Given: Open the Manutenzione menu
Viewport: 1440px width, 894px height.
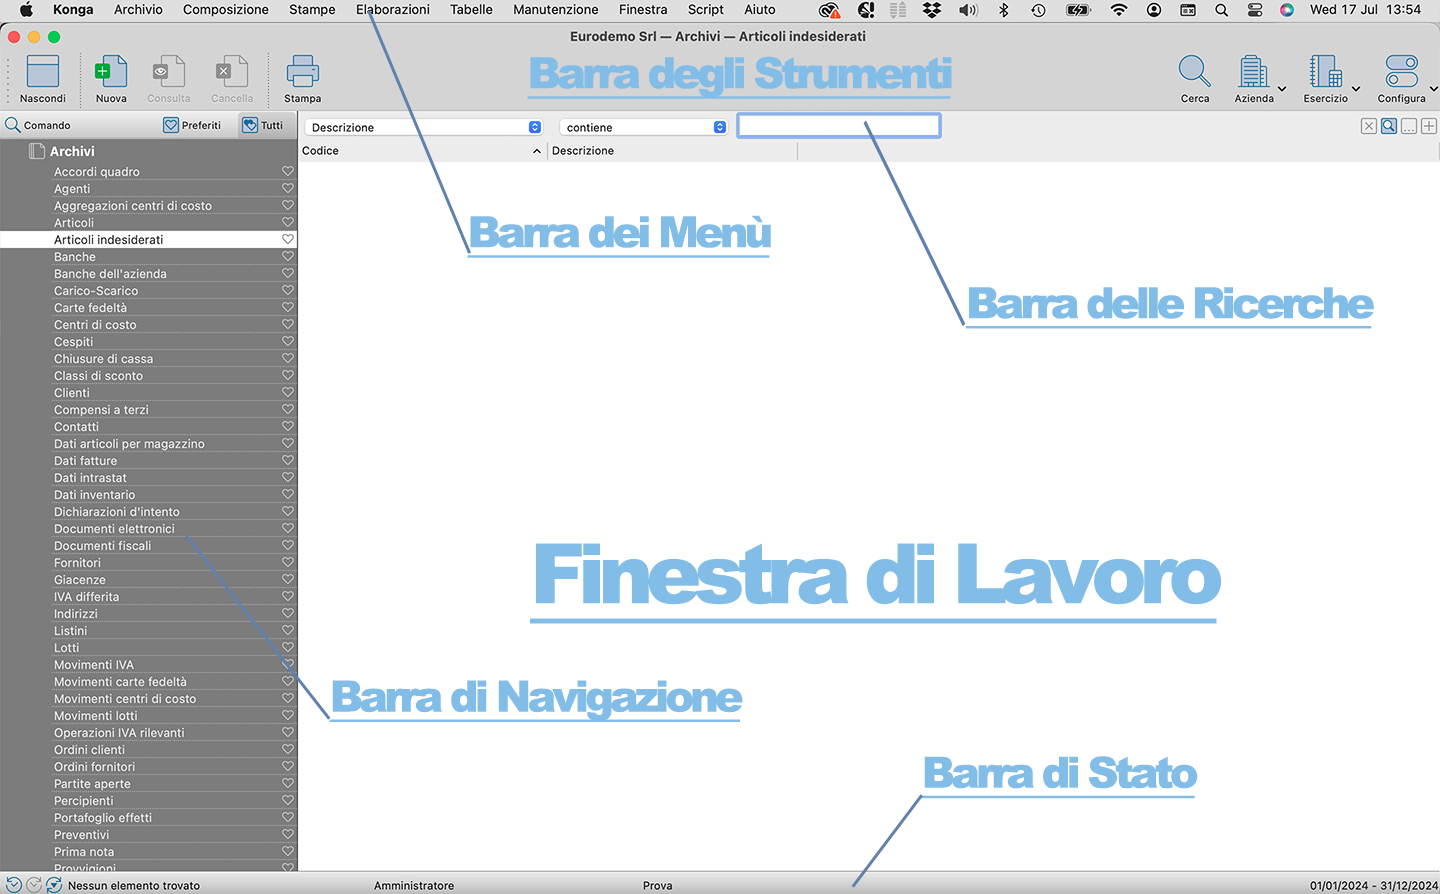Looking at the screenshot, I should (x=555, y=9).
